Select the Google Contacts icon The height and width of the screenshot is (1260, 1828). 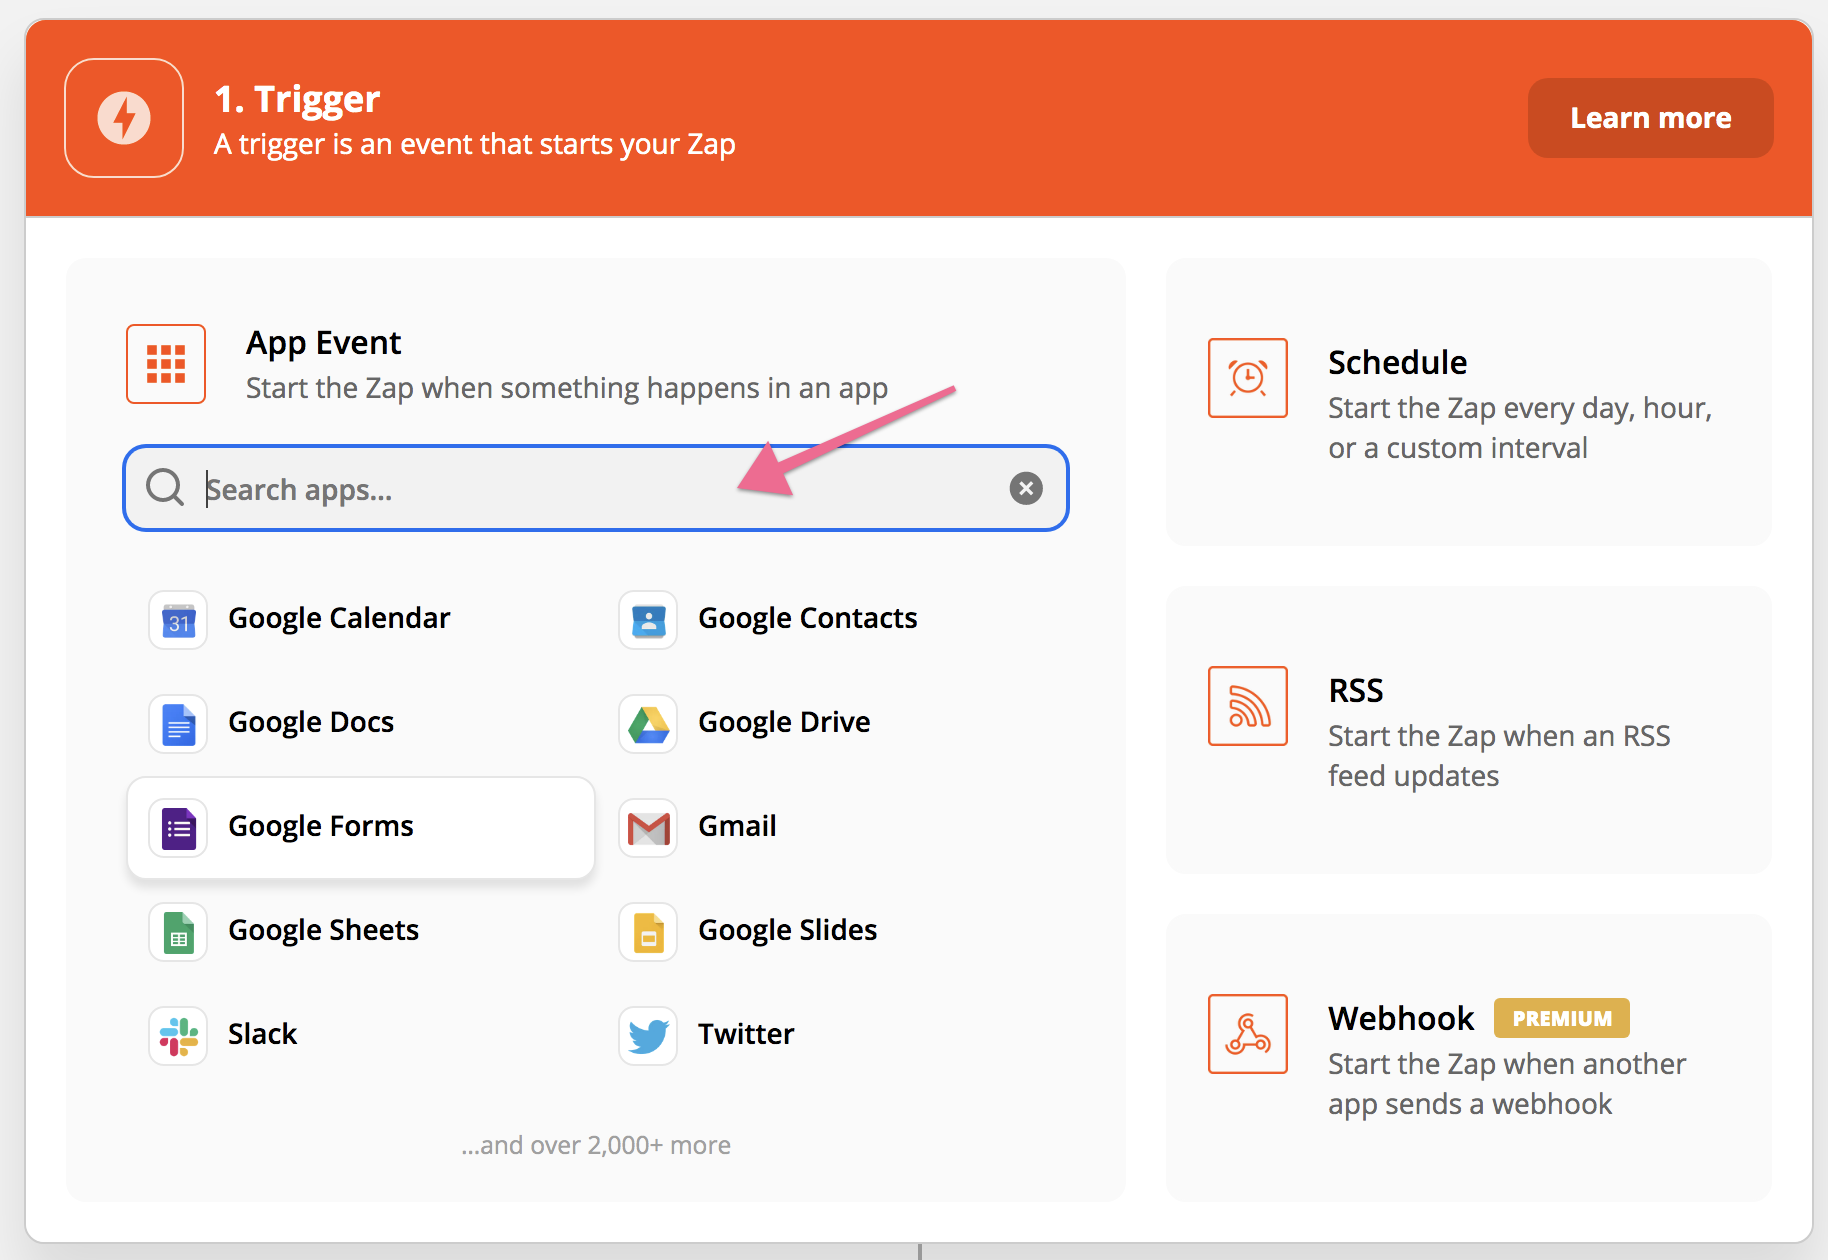[x=648, y=620]
